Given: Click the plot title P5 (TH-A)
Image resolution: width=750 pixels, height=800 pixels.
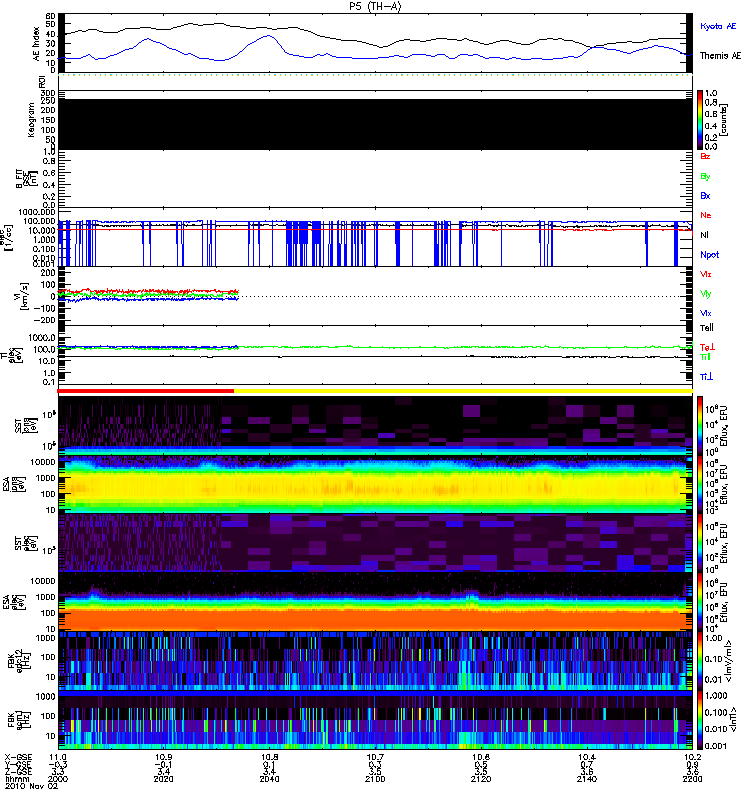Looking at the screenshot, I should click(375, 6).
